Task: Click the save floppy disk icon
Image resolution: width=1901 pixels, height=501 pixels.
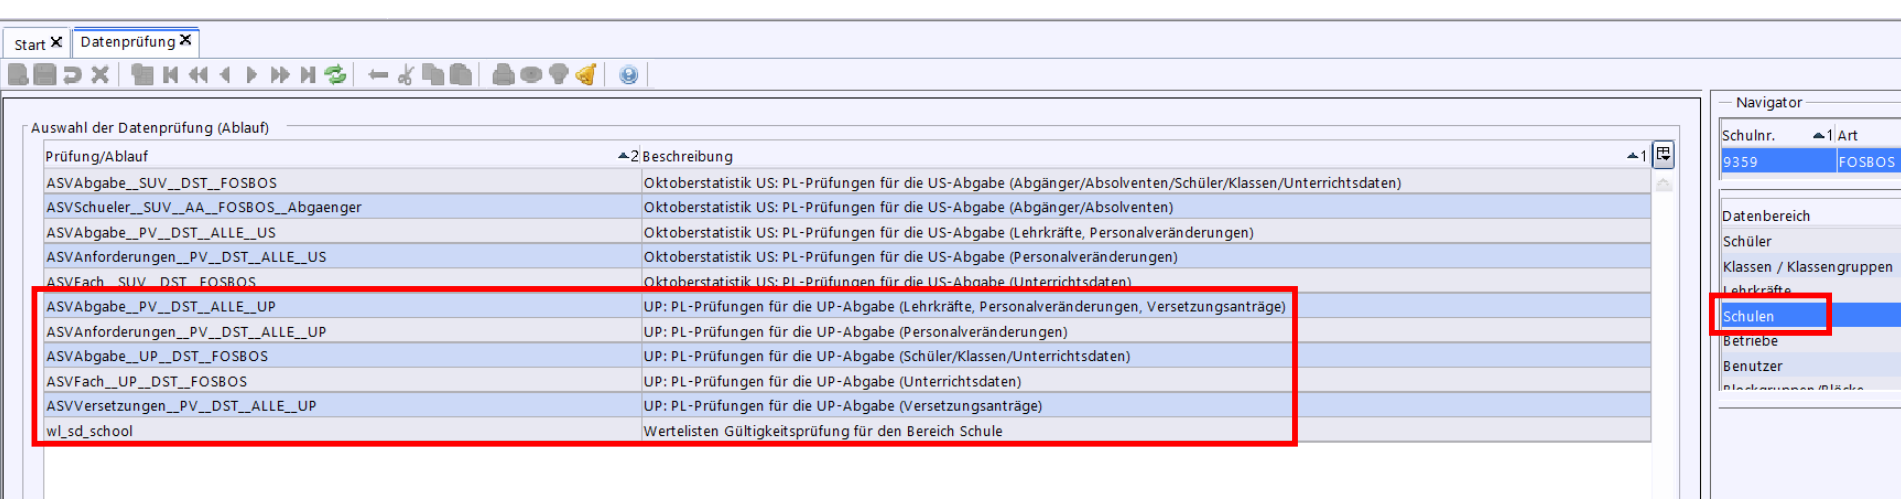Action: tap(45, 75)
